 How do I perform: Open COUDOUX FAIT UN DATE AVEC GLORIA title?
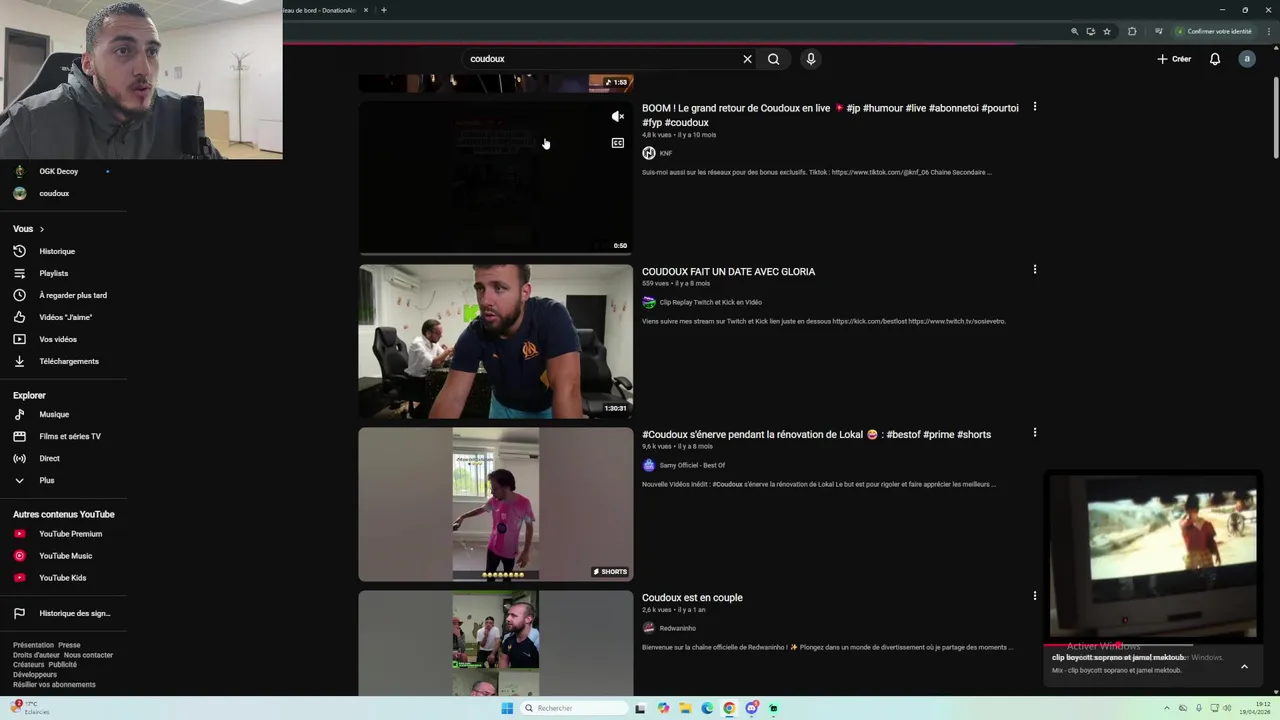click(728, 272)
